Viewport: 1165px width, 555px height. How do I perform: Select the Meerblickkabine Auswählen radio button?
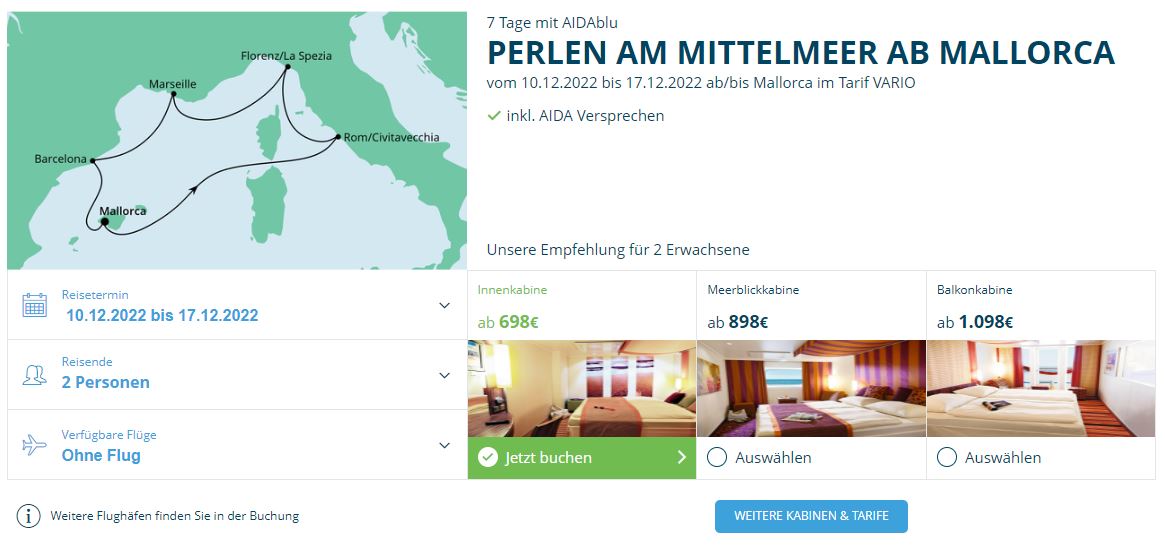pos(716,458)
